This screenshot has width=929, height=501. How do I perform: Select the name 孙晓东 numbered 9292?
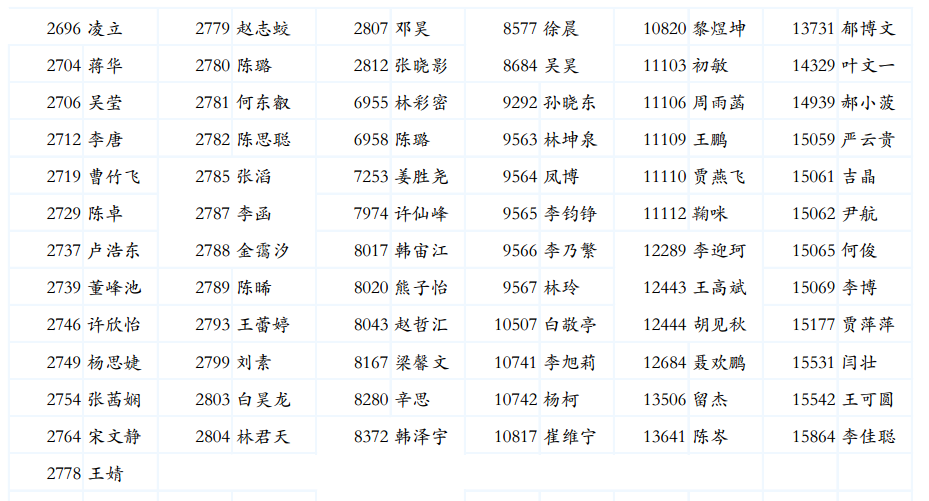point(570,103)
